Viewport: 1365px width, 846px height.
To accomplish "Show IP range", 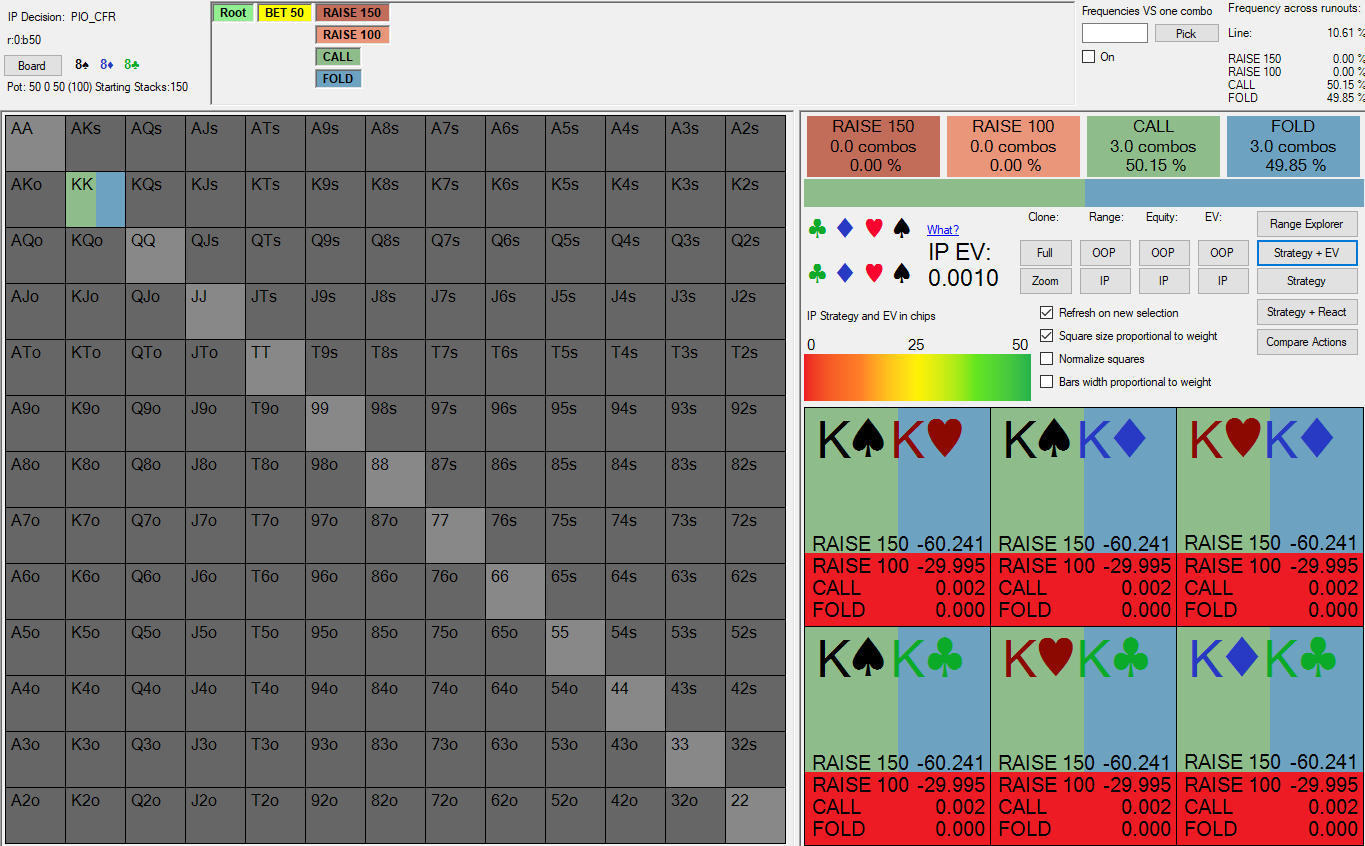I will pos(1104,281).
